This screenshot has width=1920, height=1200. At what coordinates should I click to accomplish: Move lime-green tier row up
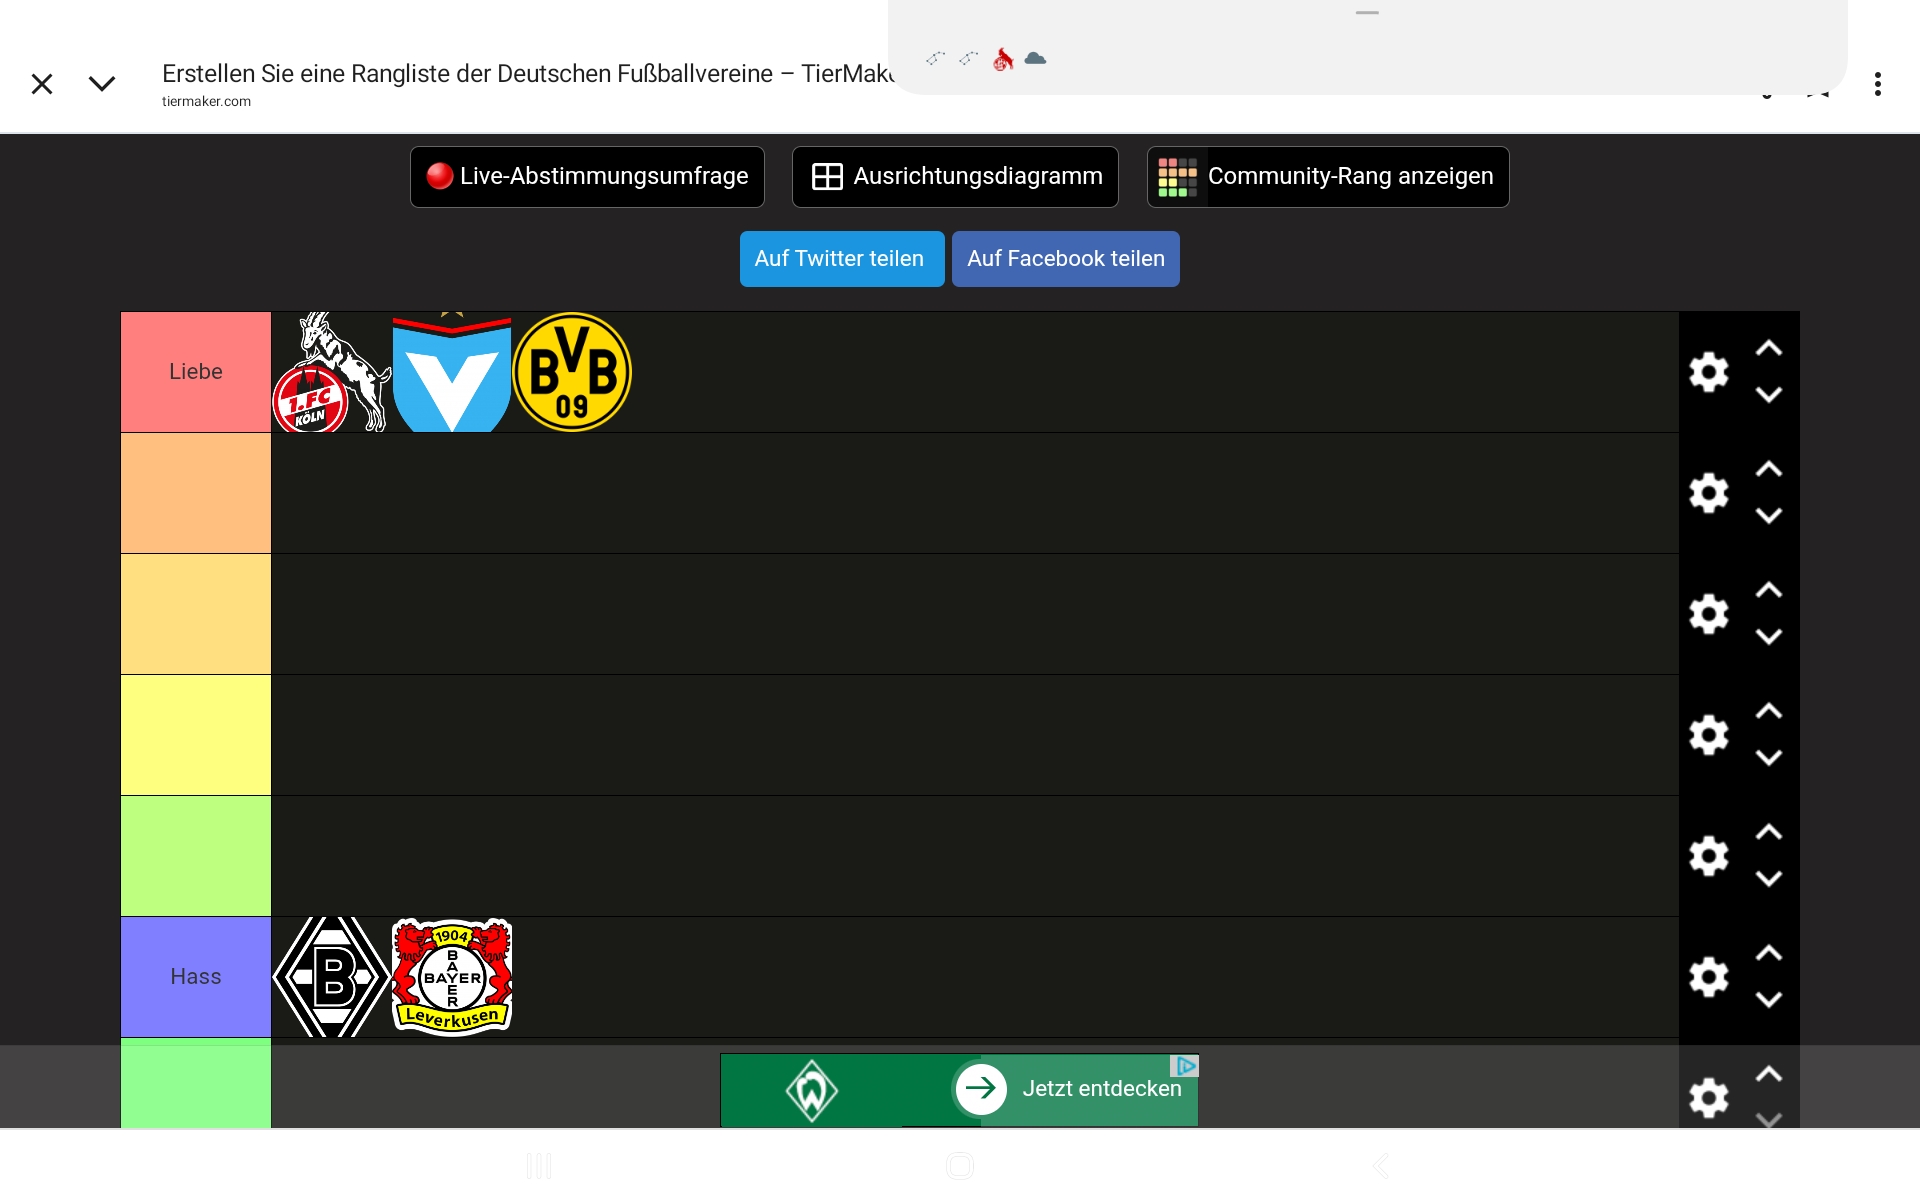(1769, 833)
